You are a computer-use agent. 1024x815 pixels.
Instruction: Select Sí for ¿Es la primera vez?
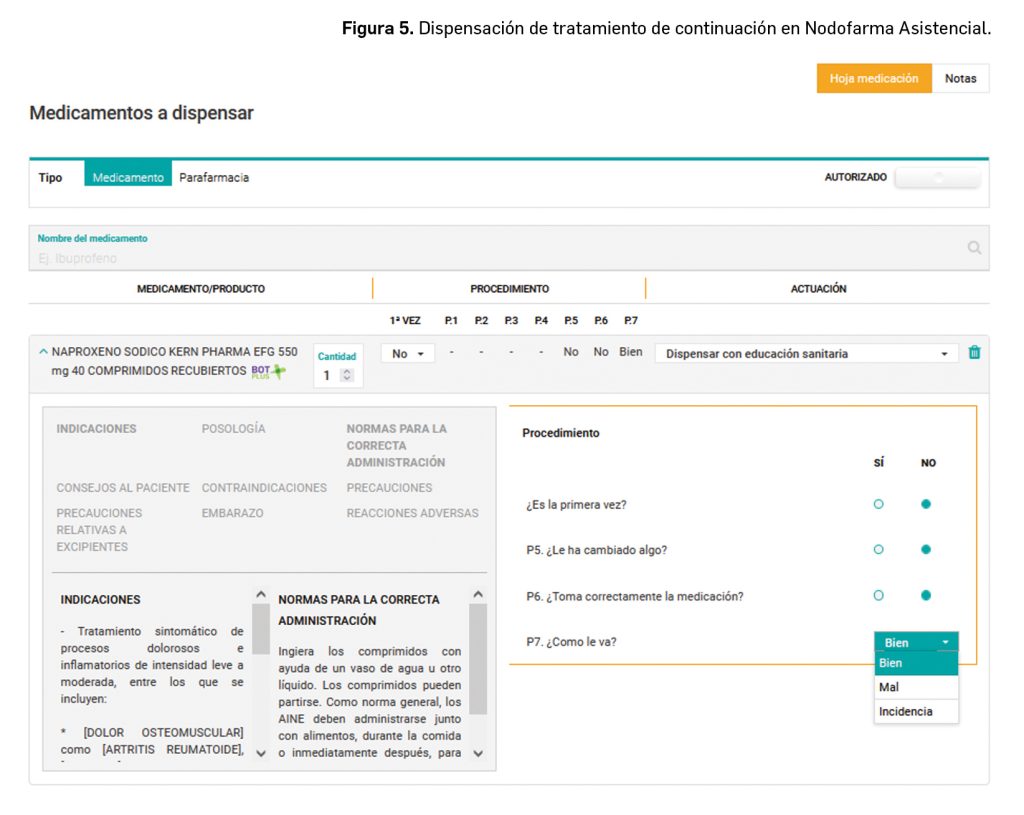878,504
